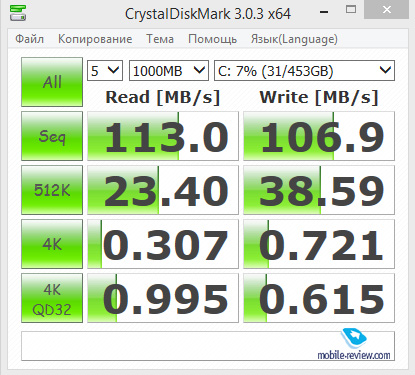Screen dimensions: 415x375
Task: Click the 4K QD32 read result 0.995
Action: tap(163, 298)
